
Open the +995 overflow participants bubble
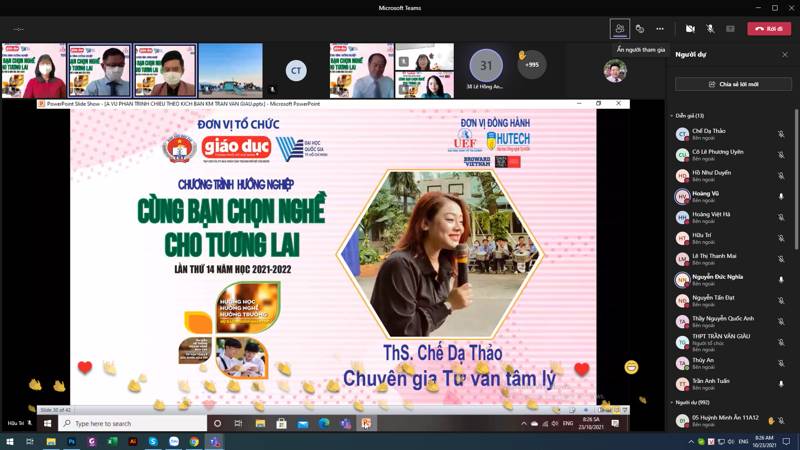(532, 65)
